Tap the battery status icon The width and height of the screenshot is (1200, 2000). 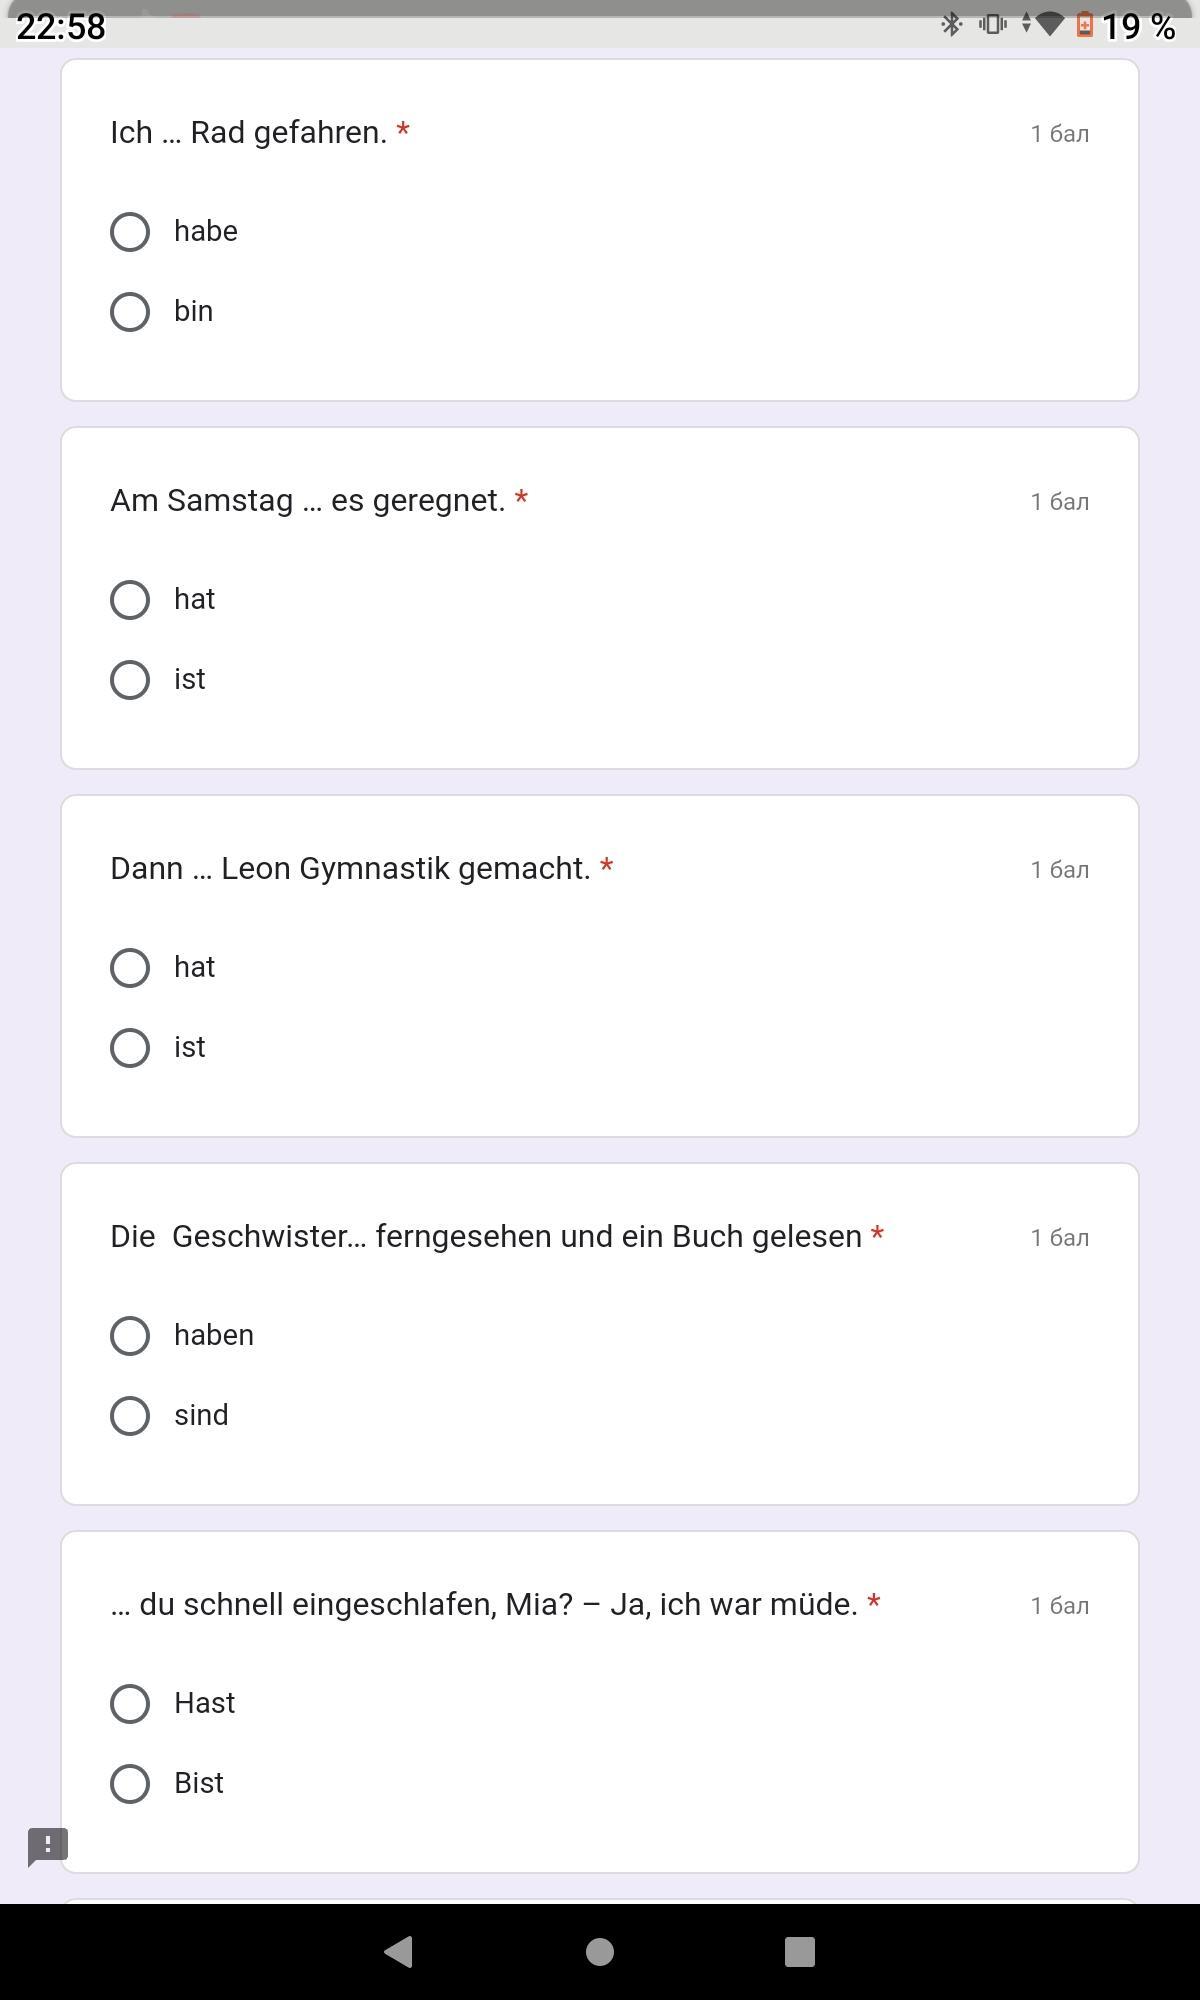1085,24
